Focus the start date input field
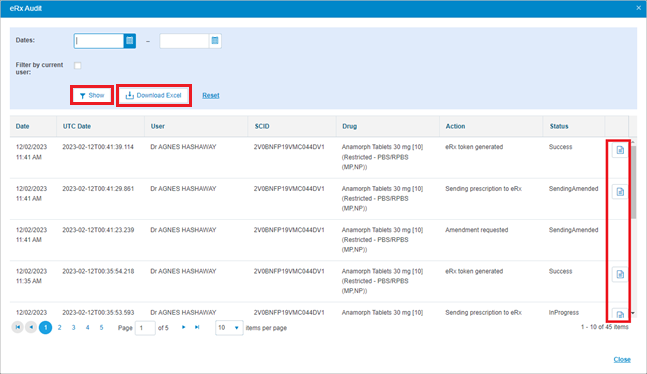Viewport: 647px width, 374px height. pyautogui.click(x=99, y=41)
